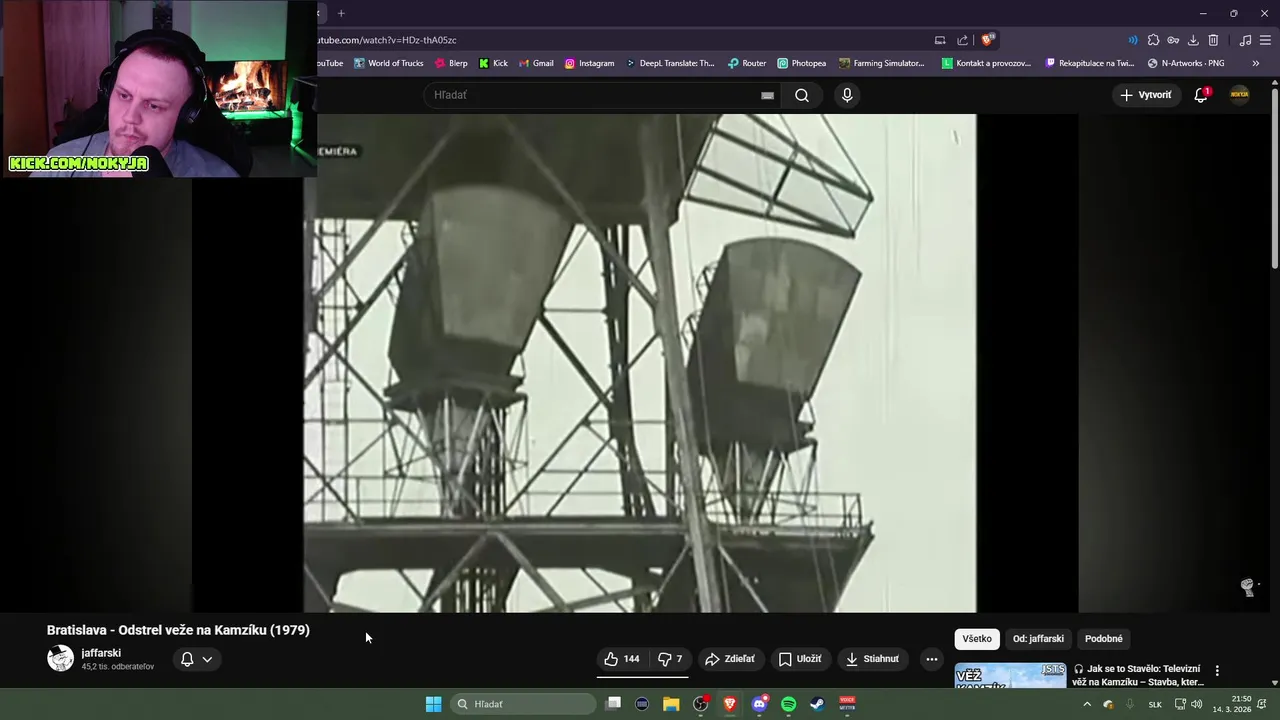Viewport: 1280px width, 720px height.
Task: Click the install/cast screen icon in address bar
Action: pos(940,40)
